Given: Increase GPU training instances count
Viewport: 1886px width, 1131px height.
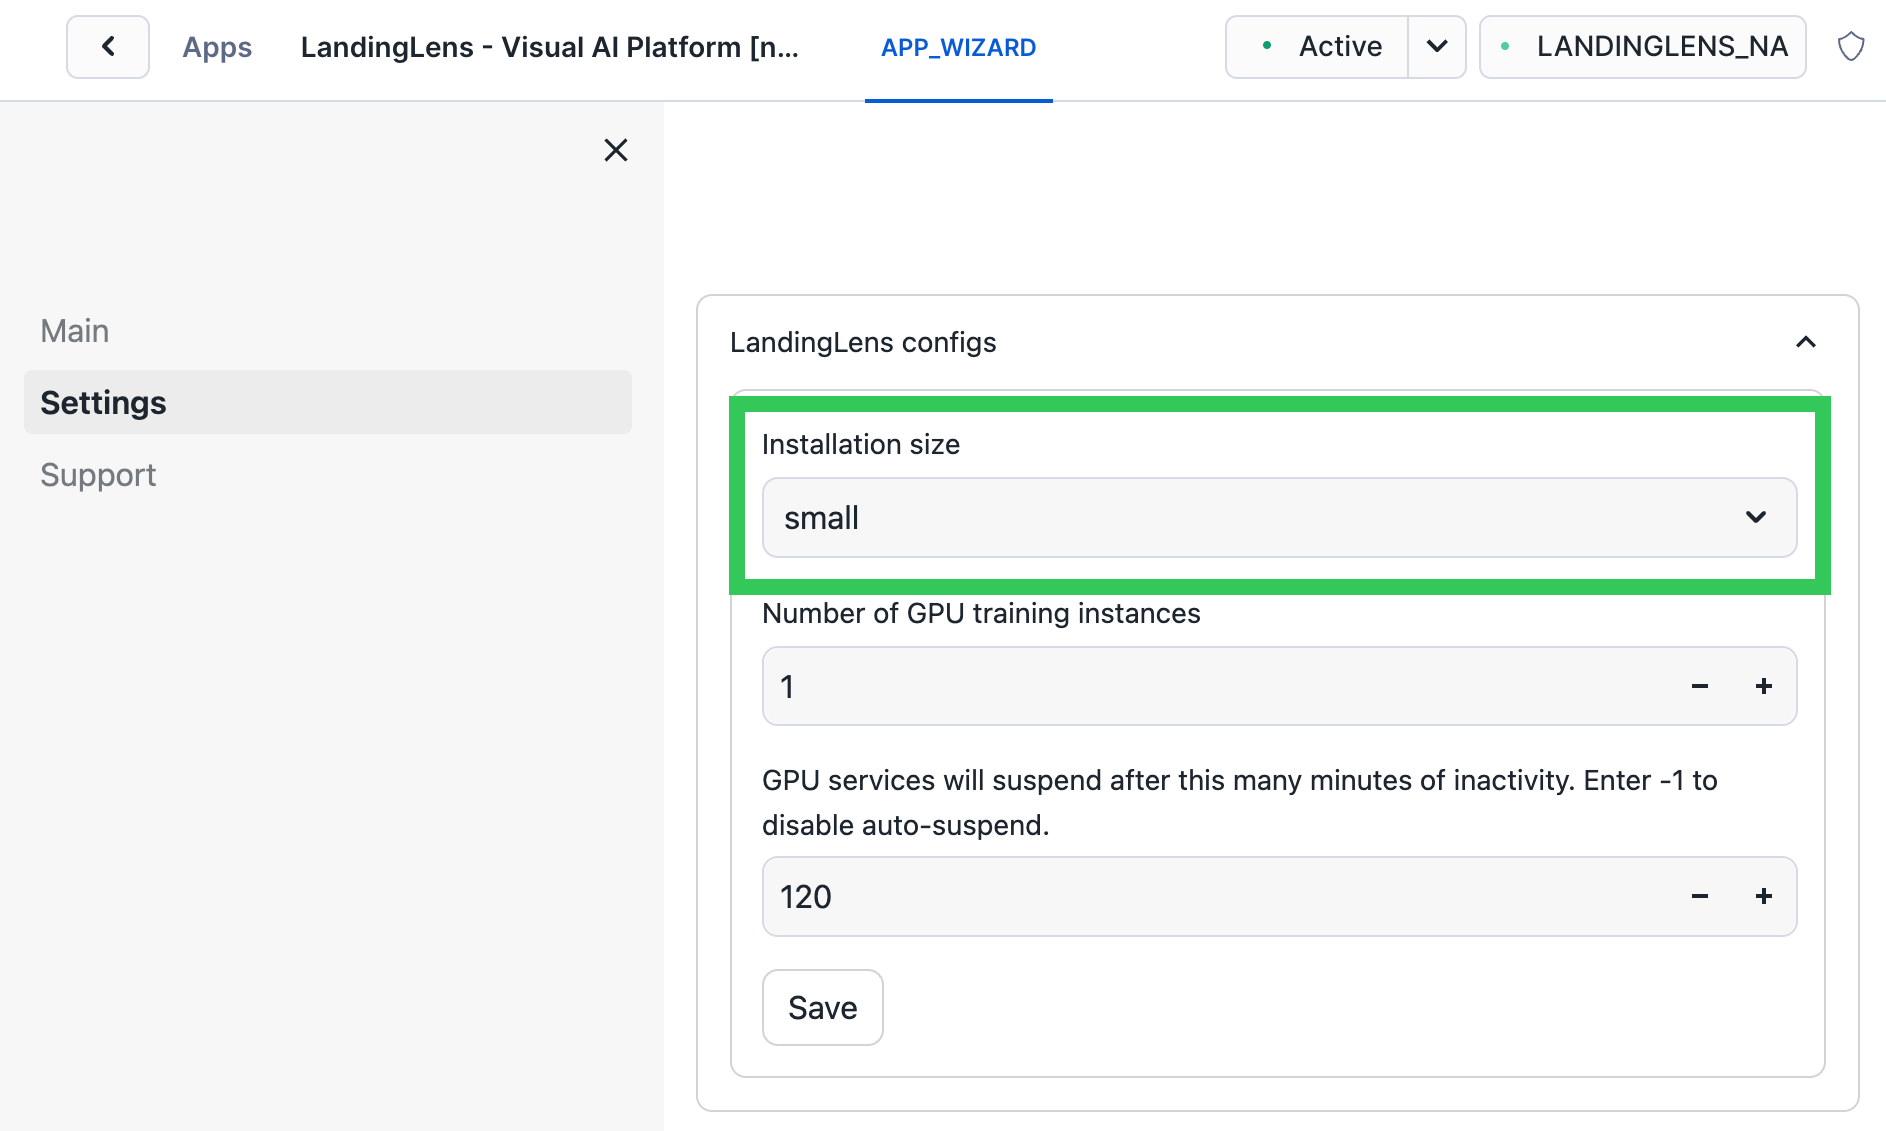Looking at the screenshot, I should tap(1764, 686).
